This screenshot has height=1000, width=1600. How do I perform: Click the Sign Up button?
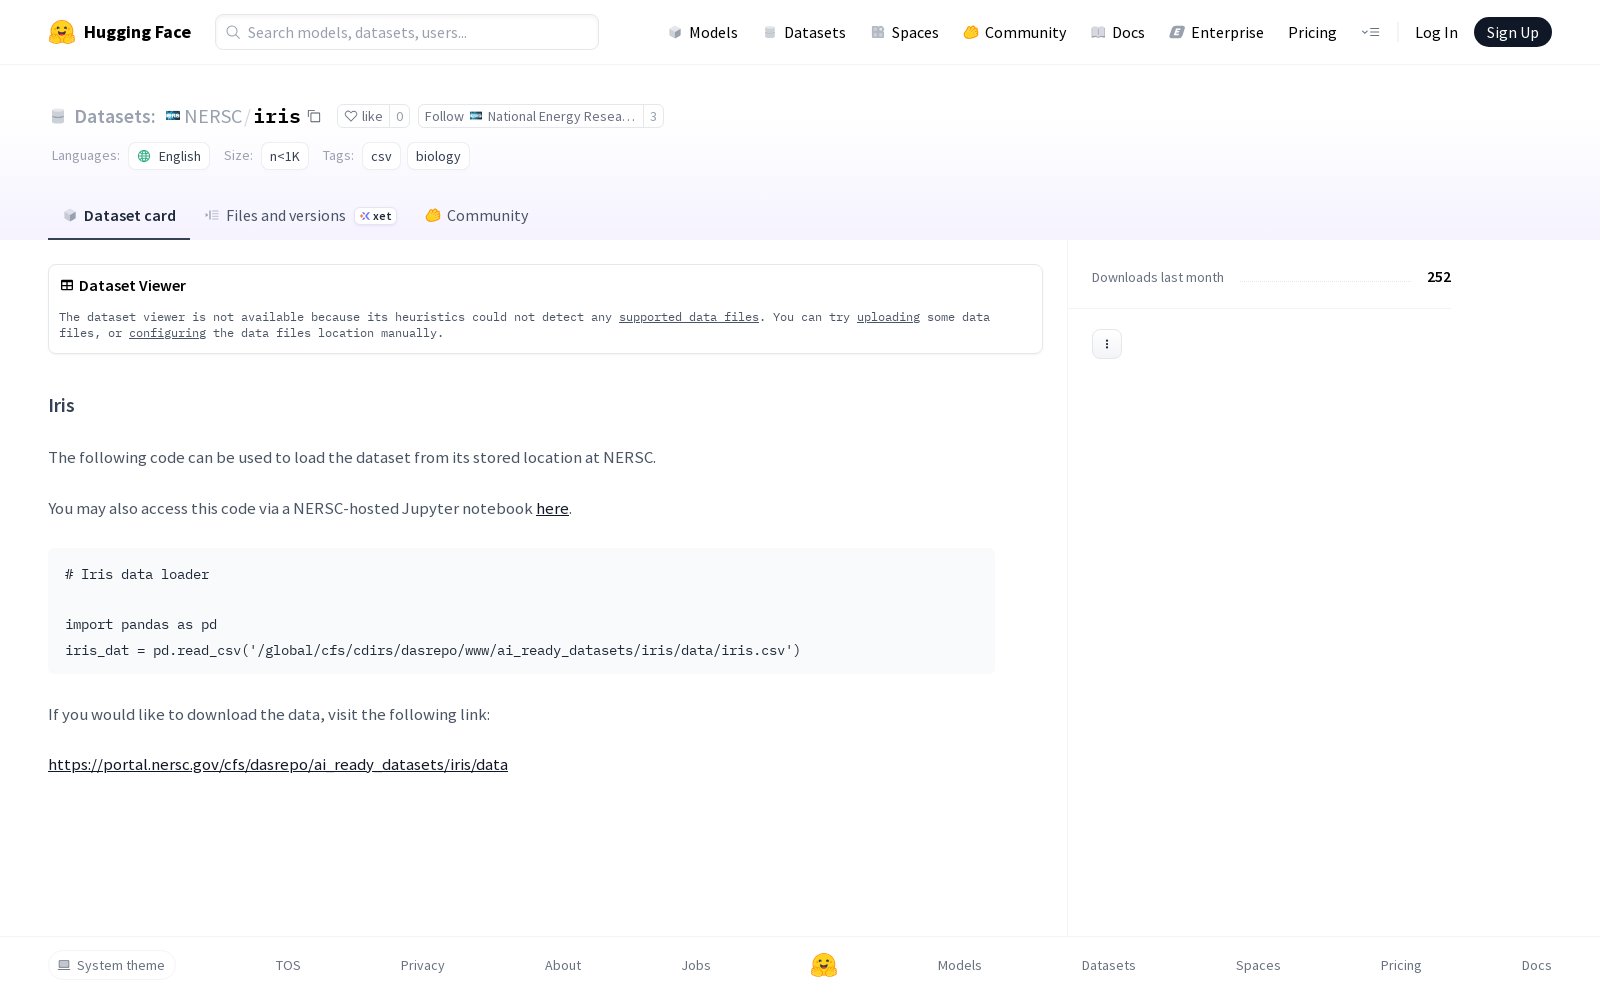[1512, 32]
